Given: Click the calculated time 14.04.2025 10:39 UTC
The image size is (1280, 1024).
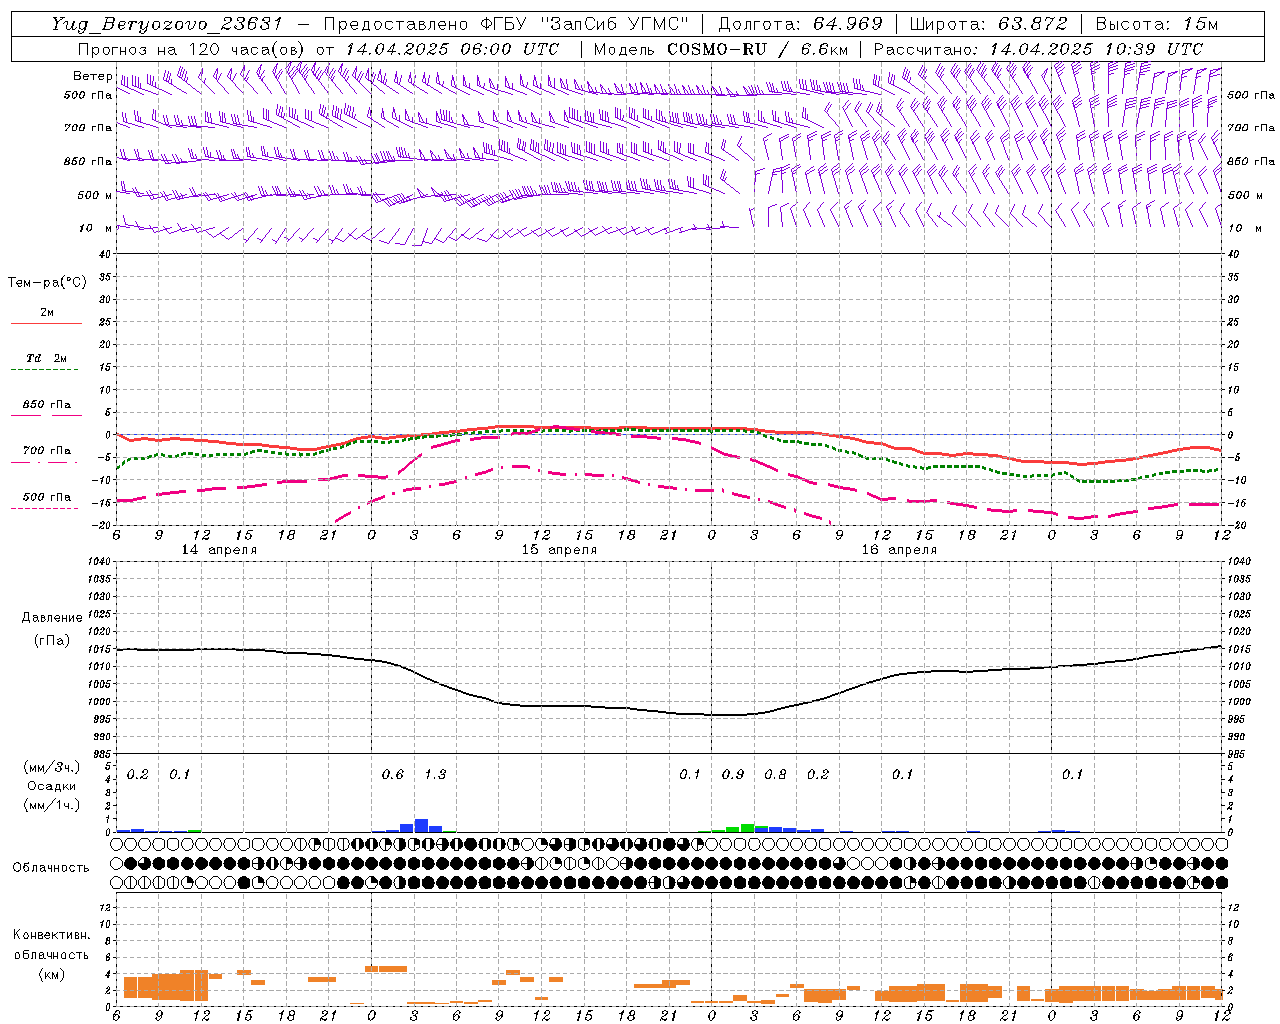Looking at the screenshot, I should click(x=1096, y=49).
